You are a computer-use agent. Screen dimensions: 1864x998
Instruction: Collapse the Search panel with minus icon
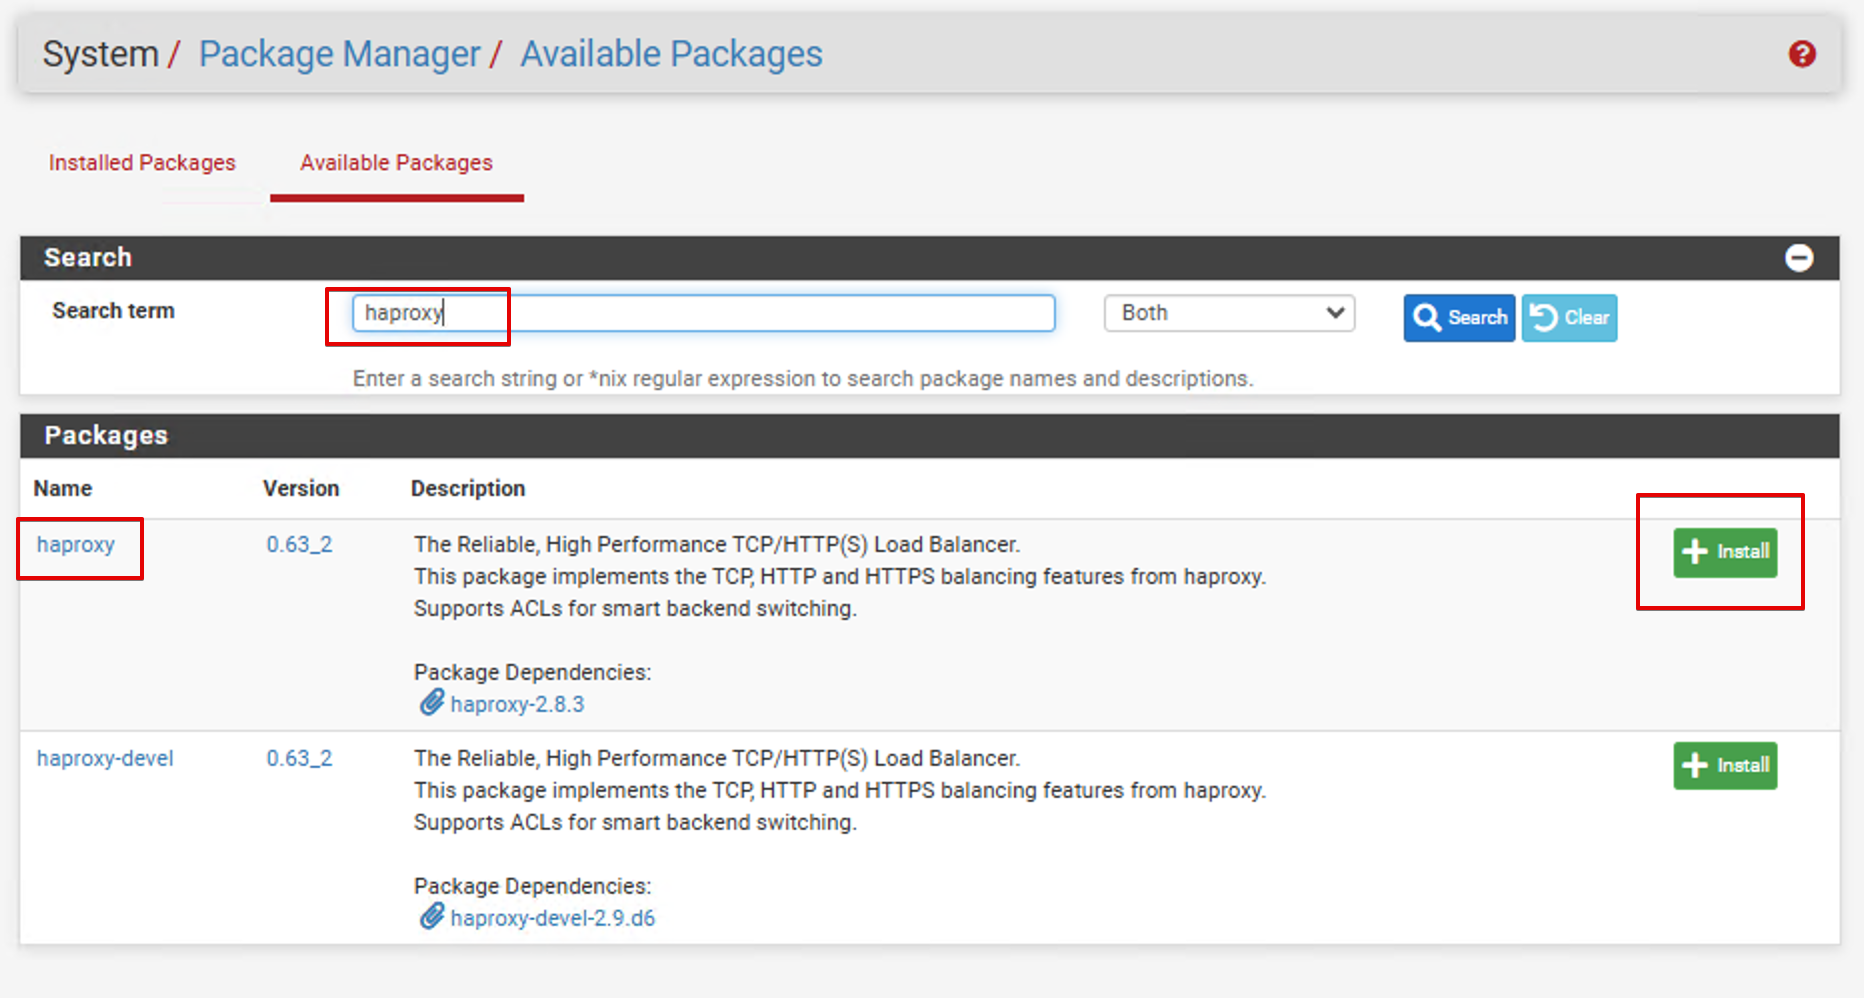coord(1798,258)
